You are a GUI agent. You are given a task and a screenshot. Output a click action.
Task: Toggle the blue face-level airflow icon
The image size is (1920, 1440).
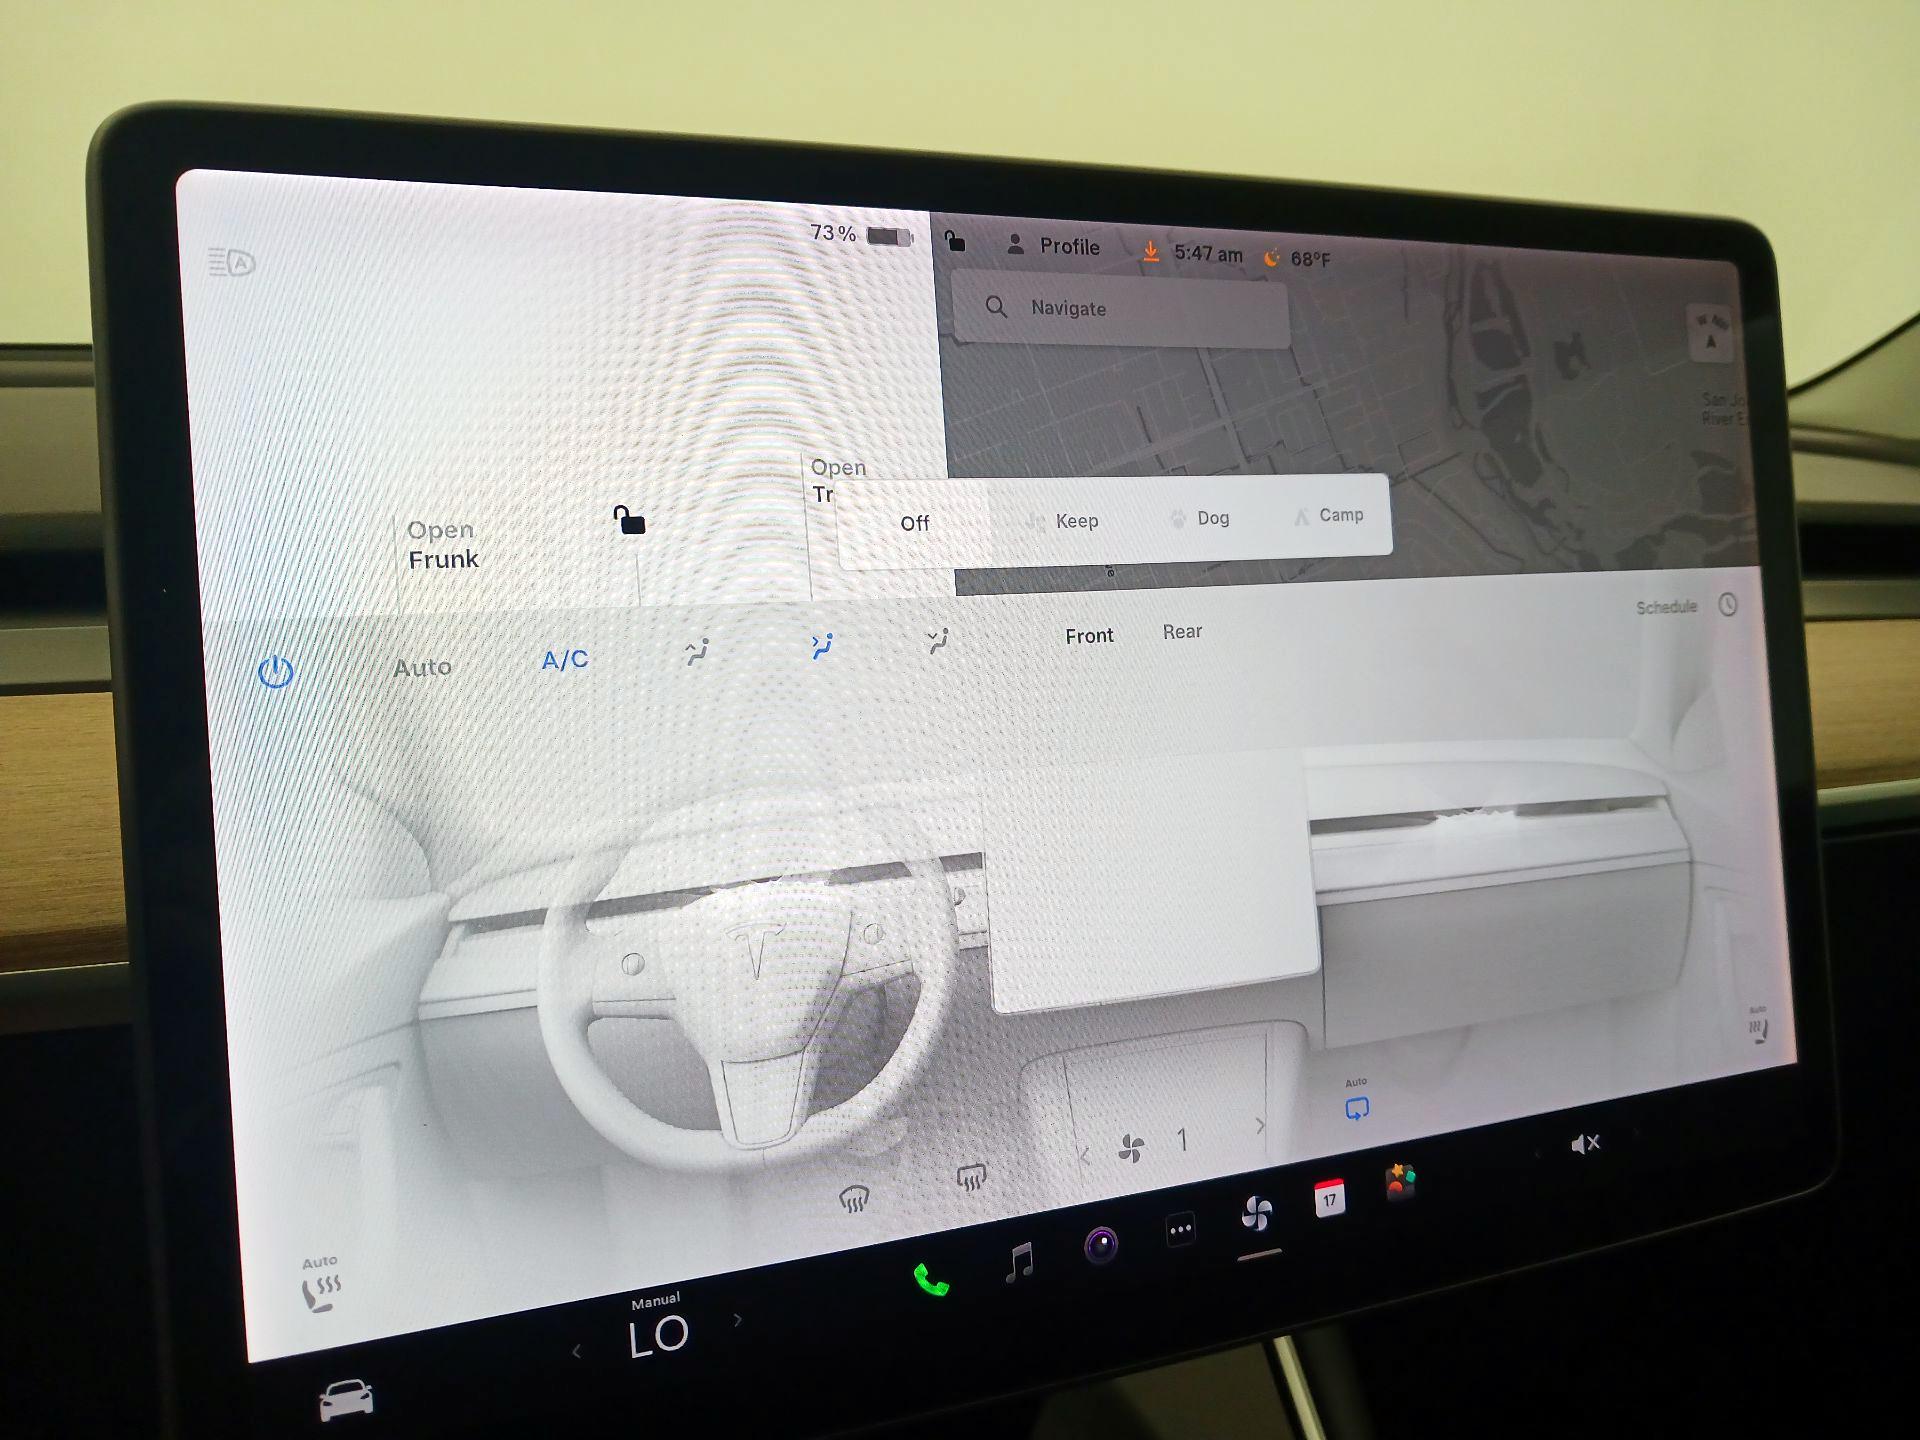pyautogui.click(x=822, y=646)
